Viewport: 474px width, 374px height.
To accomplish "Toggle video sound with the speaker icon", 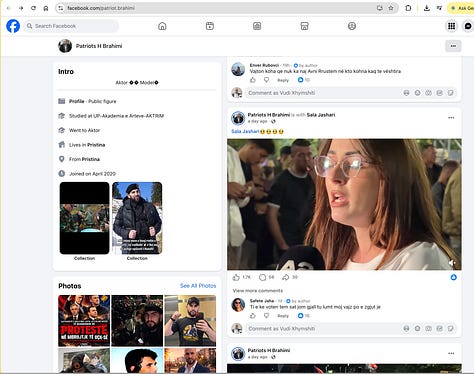I will click(452, 263).
